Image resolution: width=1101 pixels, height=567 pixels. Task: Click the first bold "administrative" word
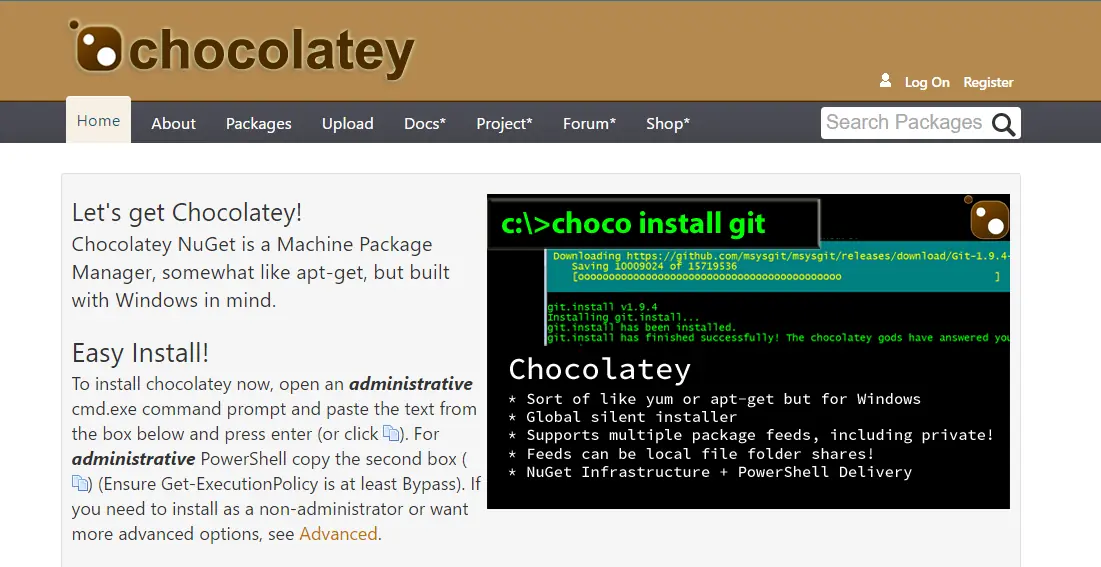pyautogui.click(x=411, y=384)
